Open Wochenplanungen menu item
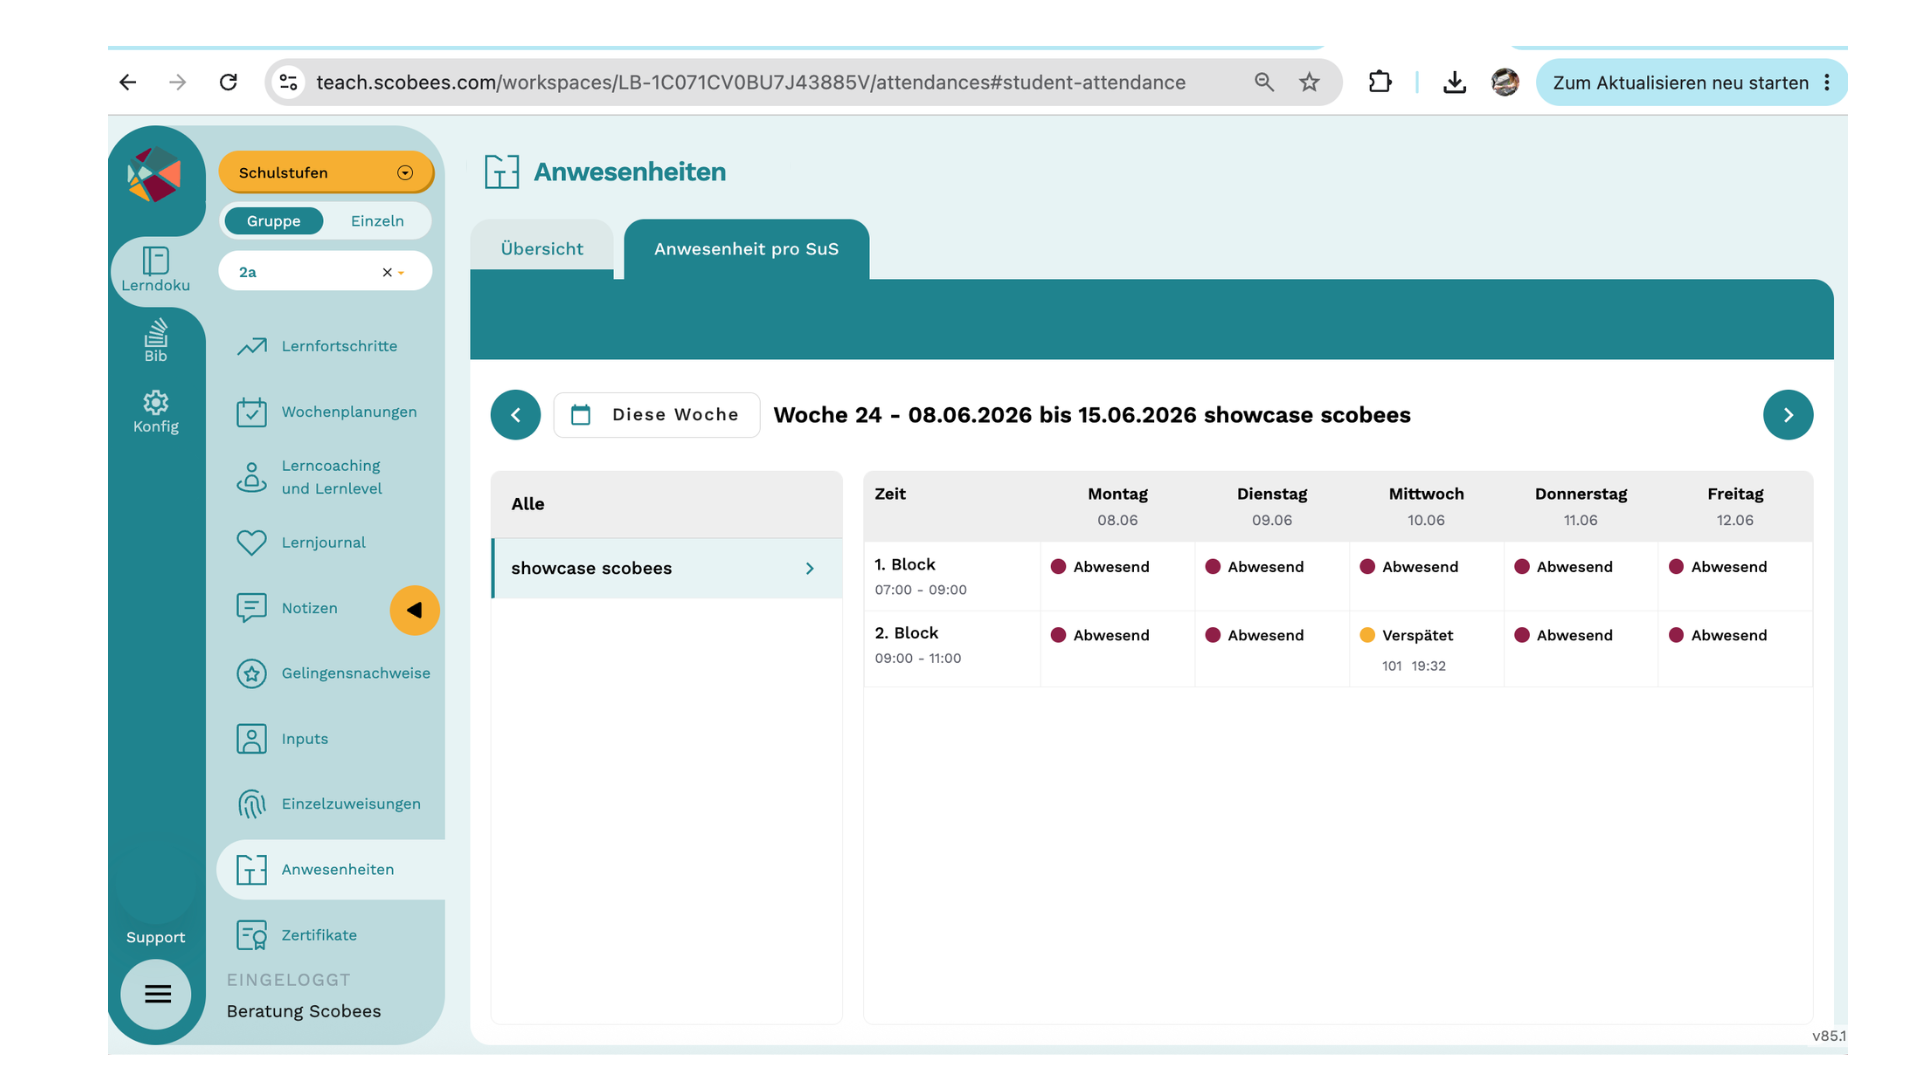The image size is (1920, 1080). pyautogui.click(x=349, y=412)
